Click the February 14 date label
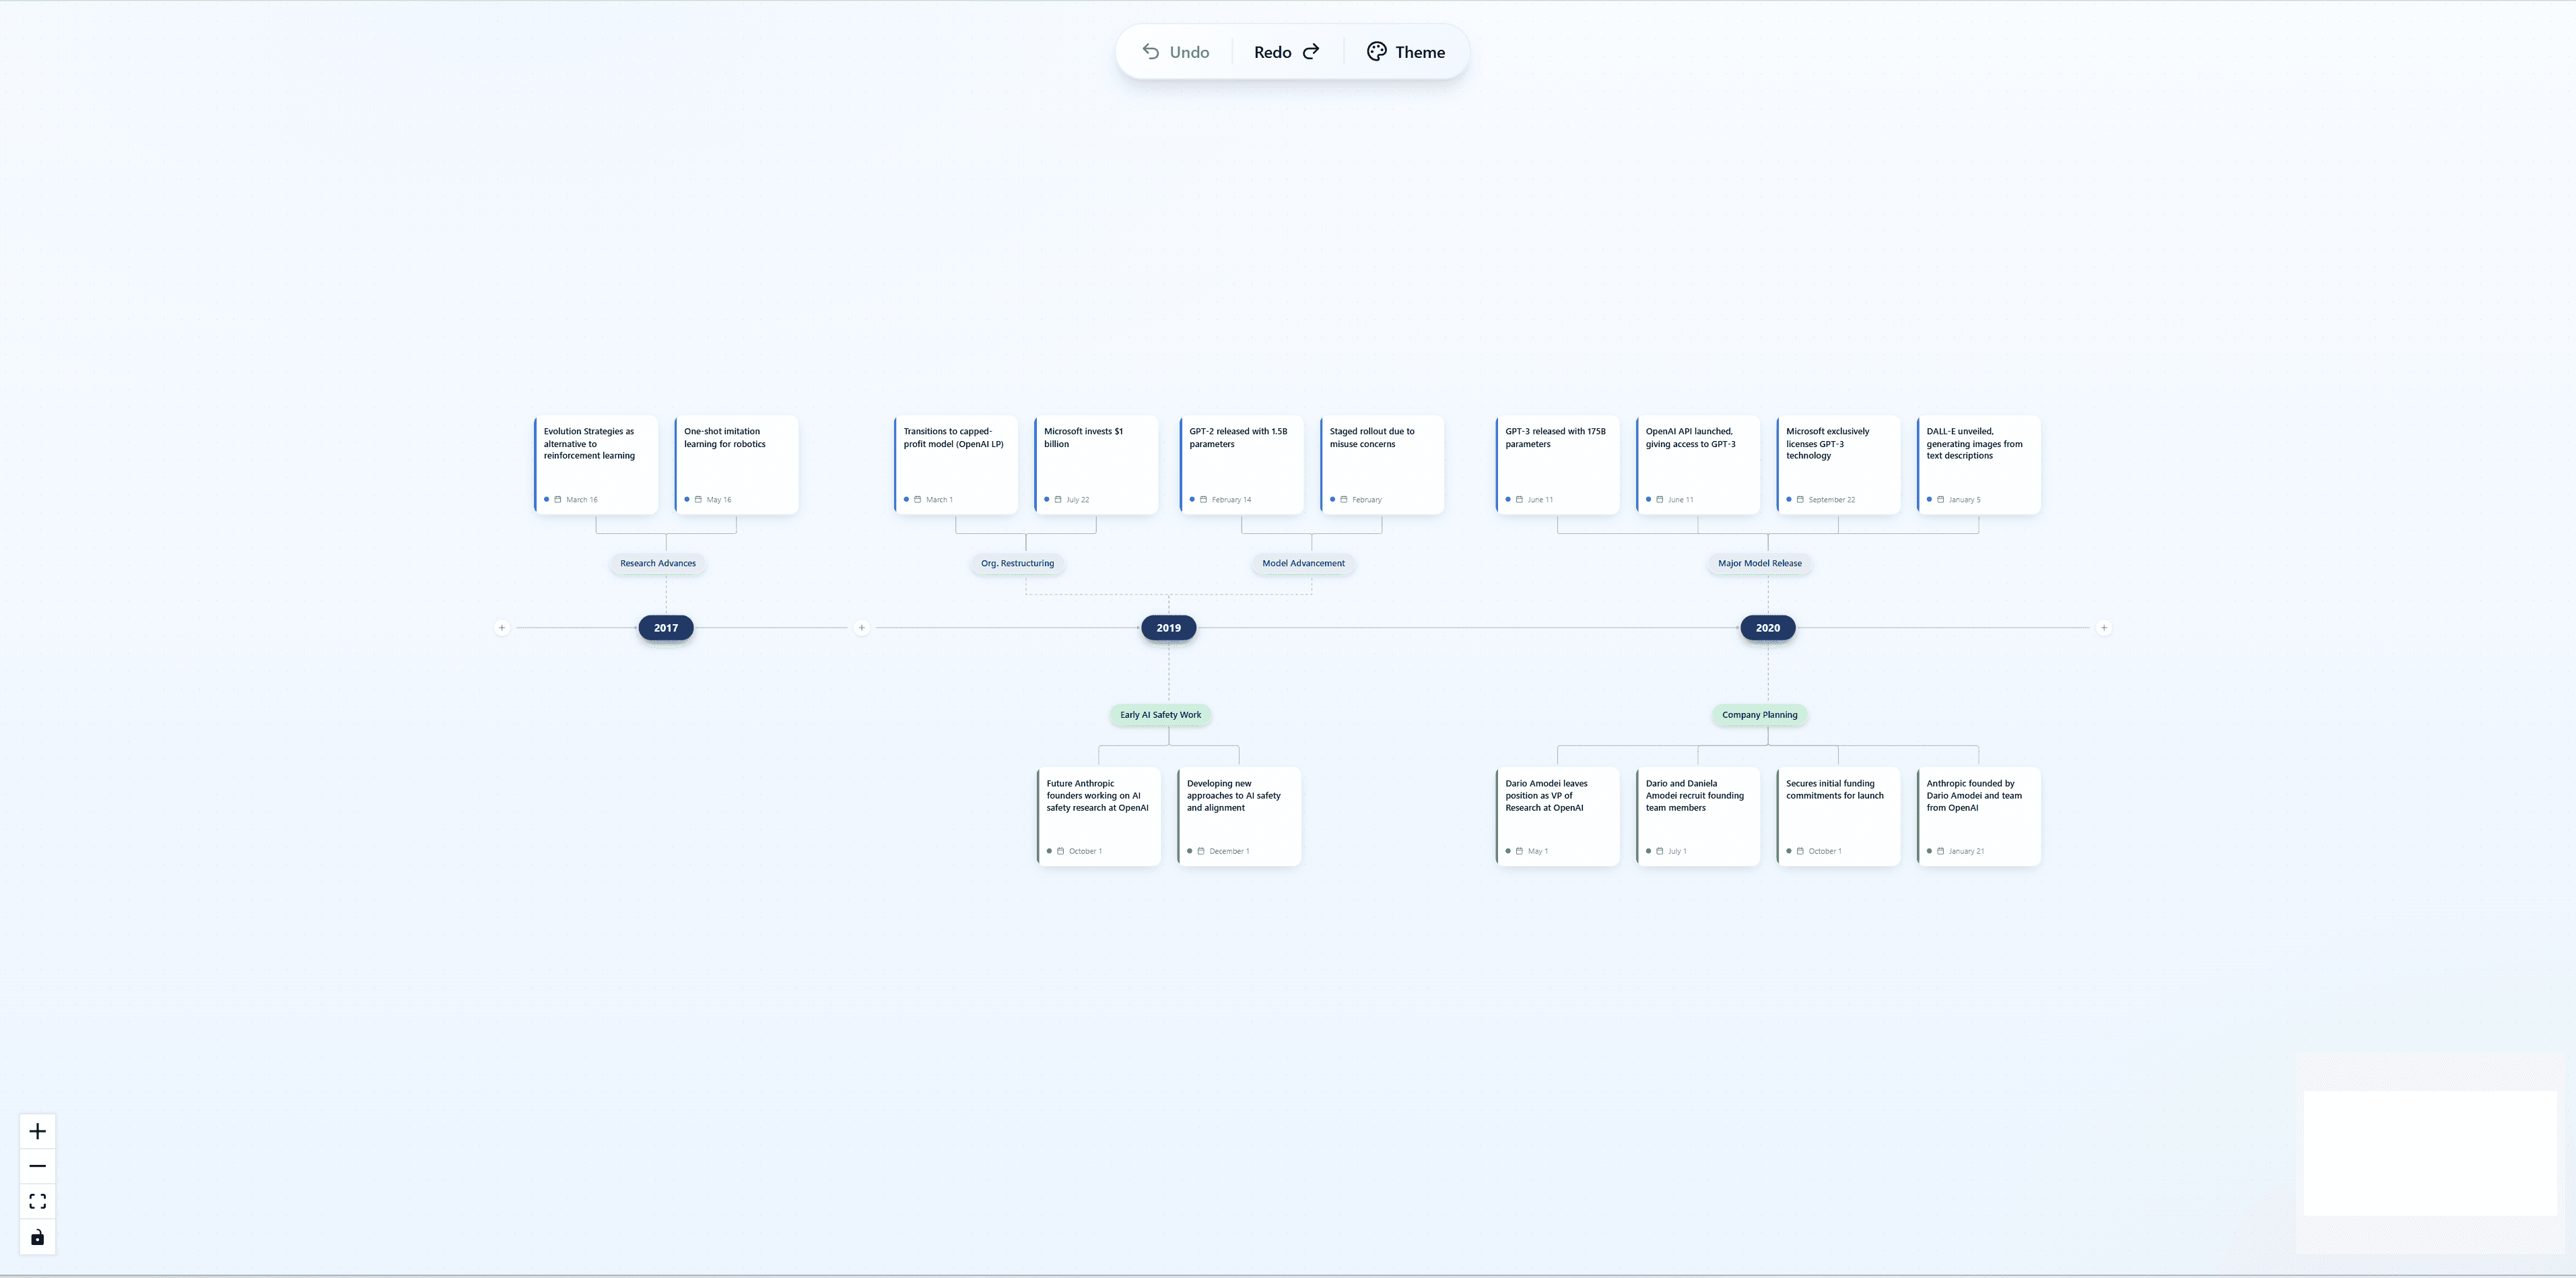2576x1278 pixels. 1231,499
